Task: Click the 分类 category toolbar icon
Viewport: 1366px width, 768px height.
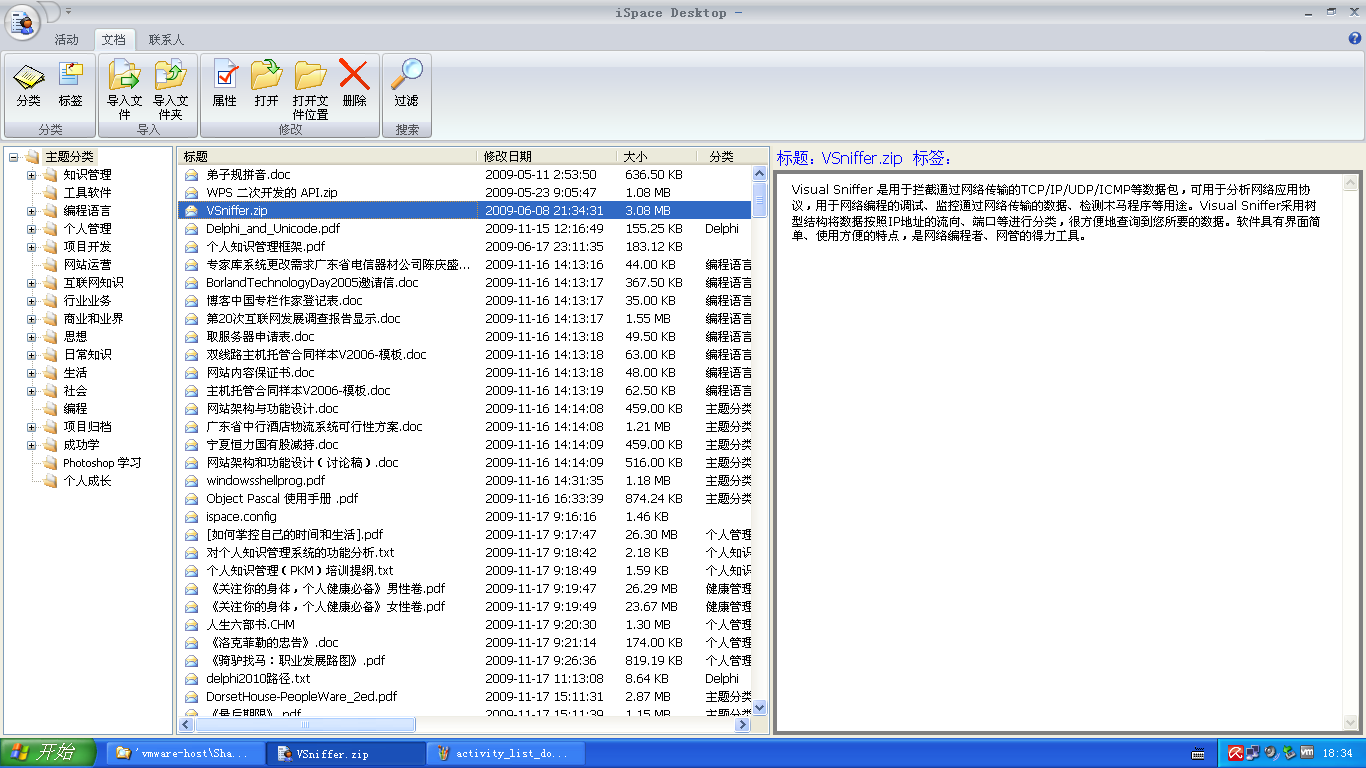Action: pos(29,85)
